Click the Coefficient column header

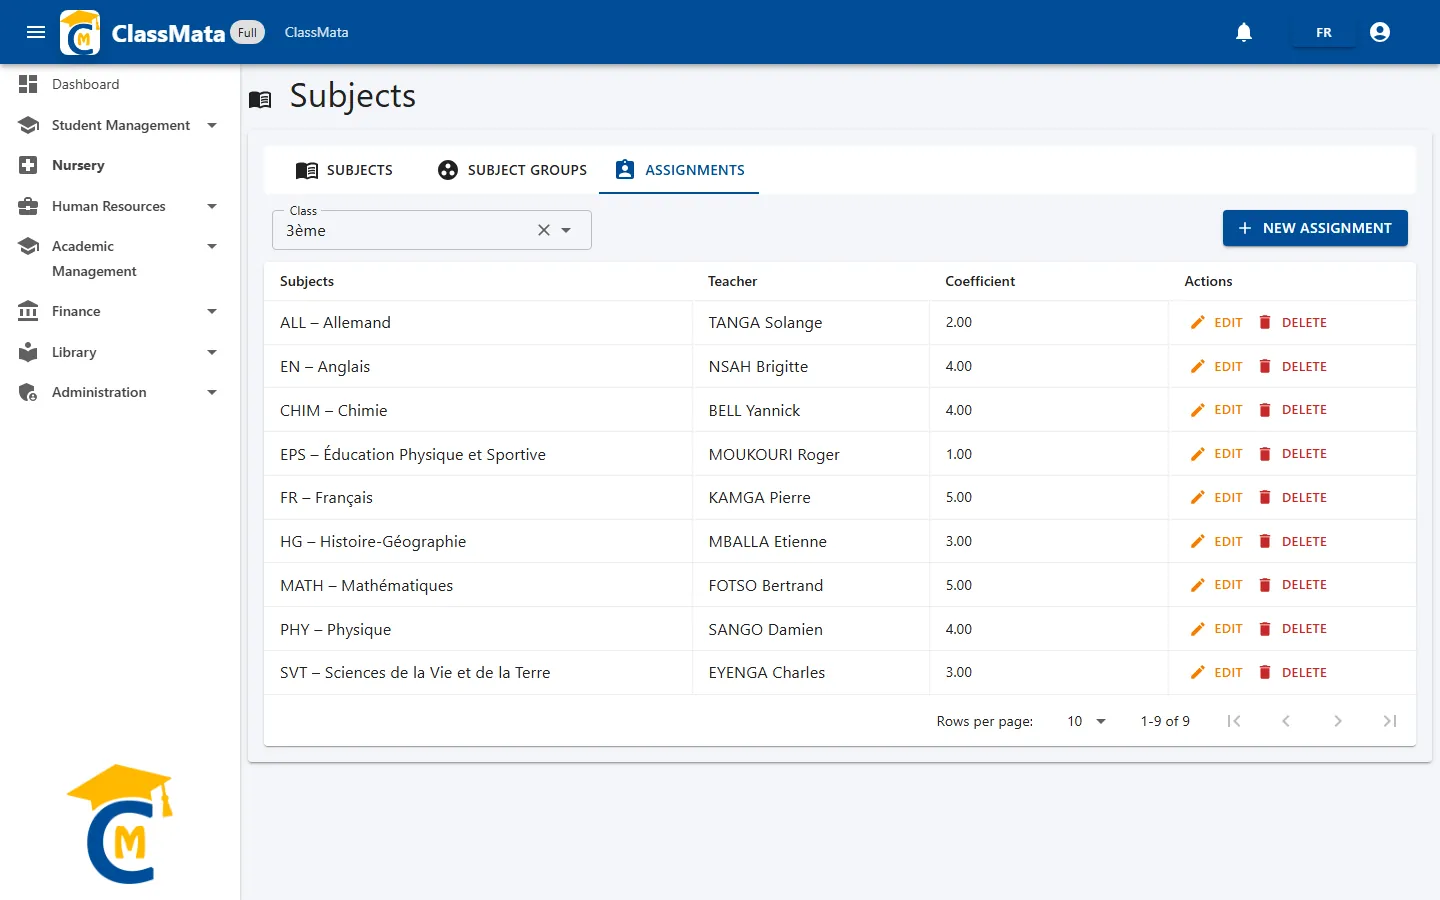point(980,281)
